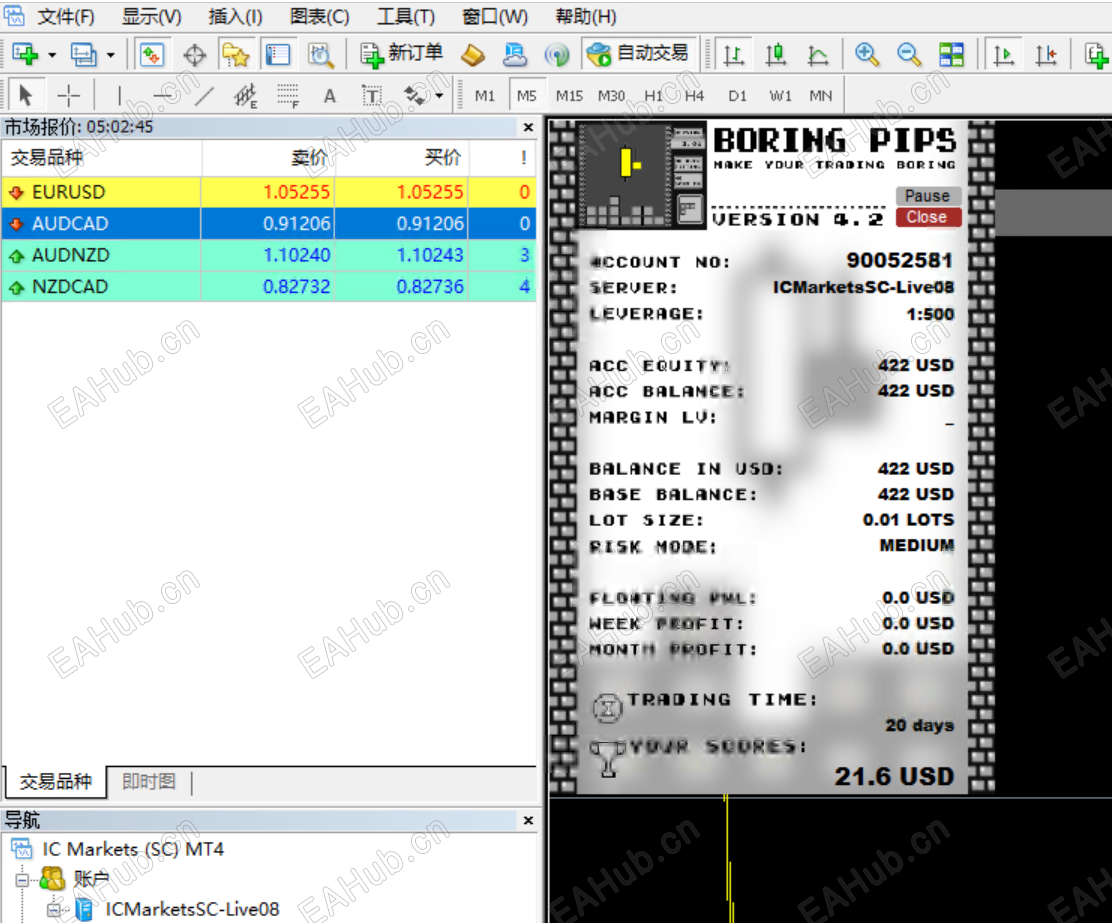Close the 市场报价 Market Watch panel
Image resolution: width=1112 pixels, height=923 pixels.
pyautogui.click(x=528, y=127)
